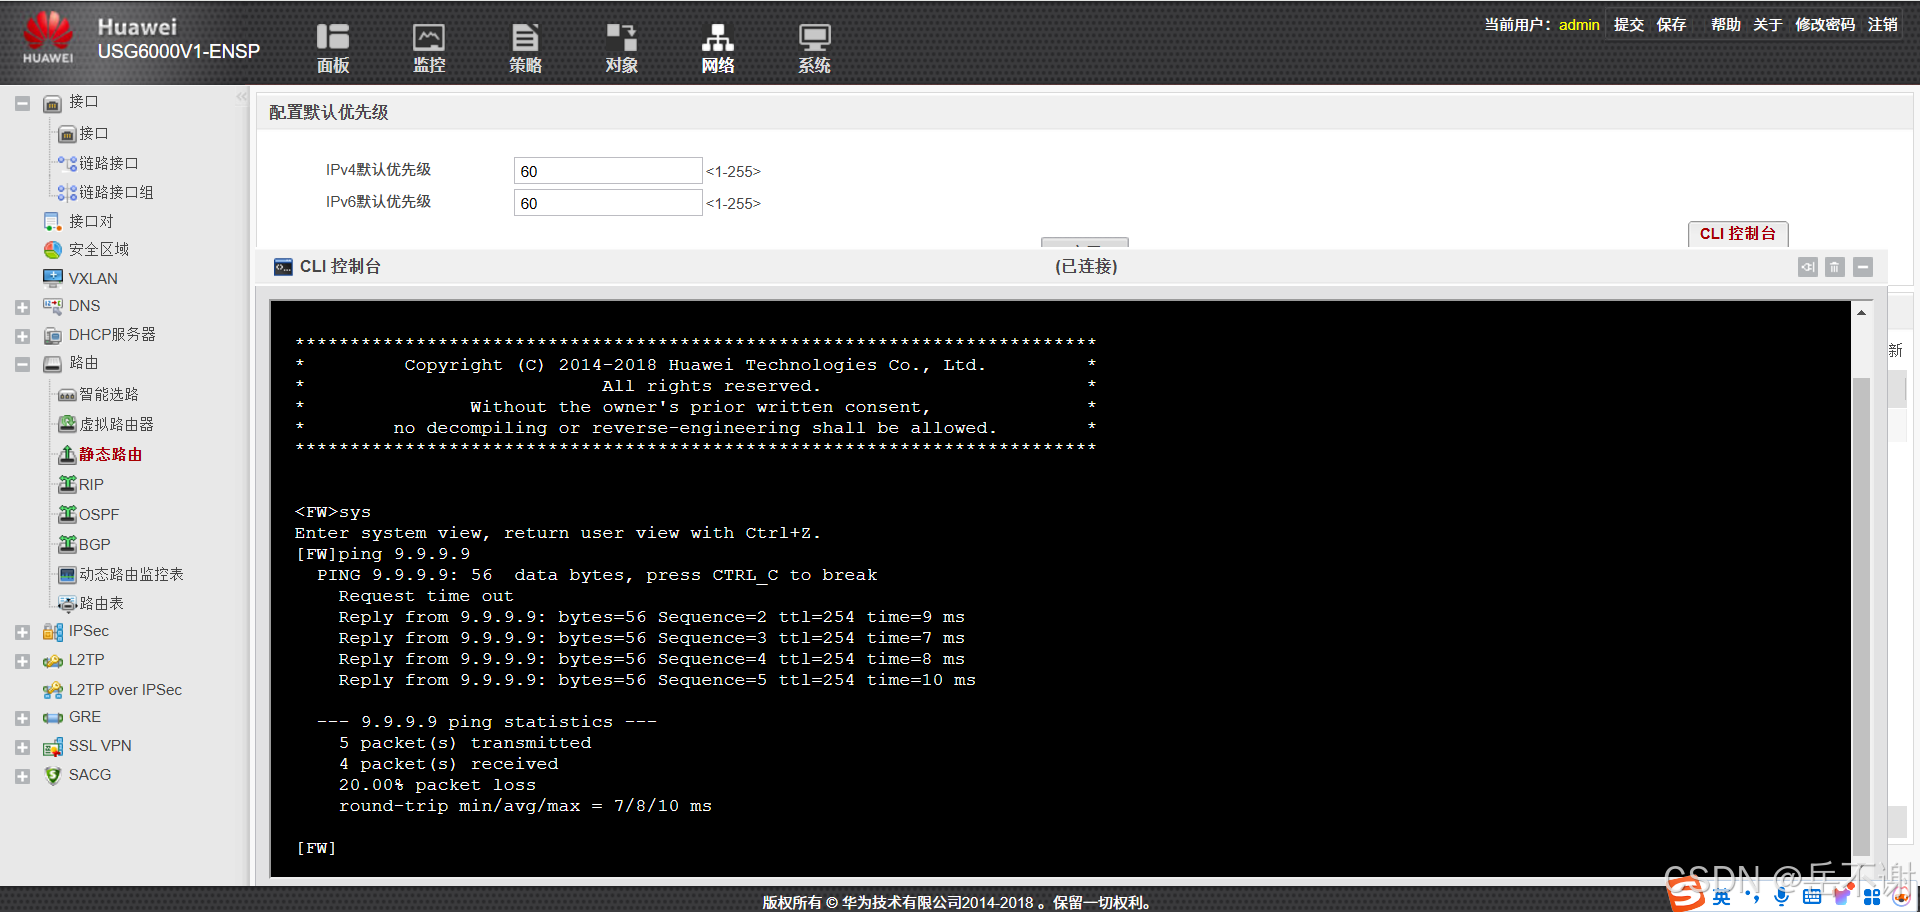Clear the CLI console with trash icon
1920x912 pixels.
click(1835, 267)
